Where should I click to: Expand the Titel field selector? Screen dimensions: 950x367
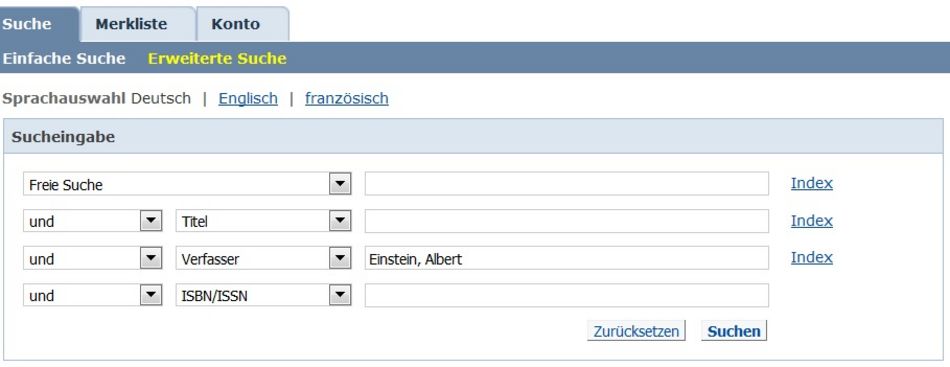[340, 221]
